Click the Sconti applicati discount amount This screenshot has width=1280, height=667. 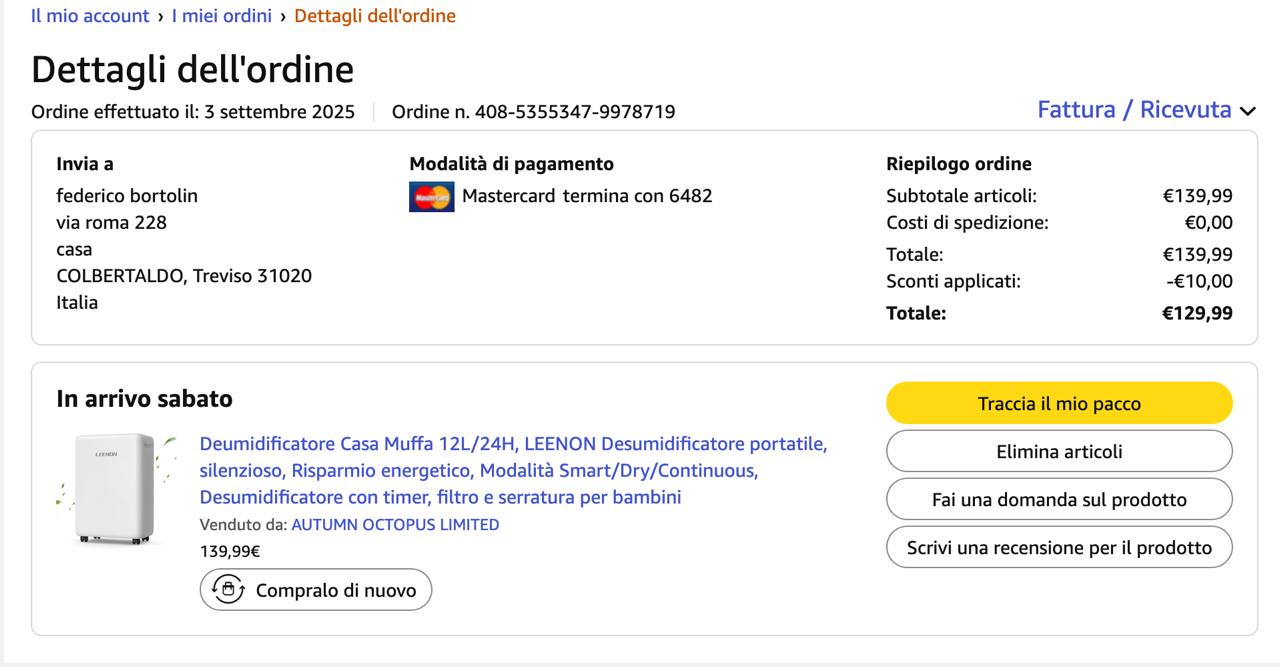pyautogui.click(x=1199, y=282)
